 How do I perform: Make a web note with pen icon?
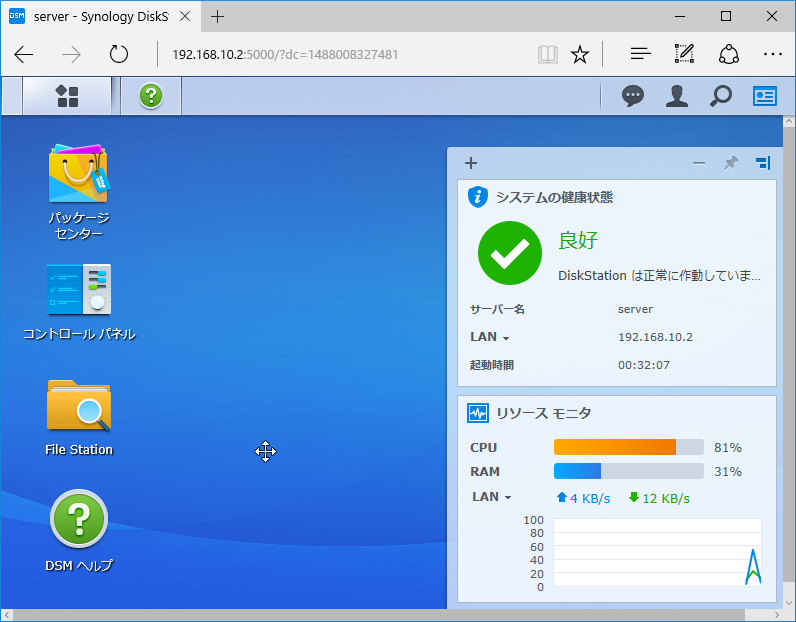coord(684,54)
